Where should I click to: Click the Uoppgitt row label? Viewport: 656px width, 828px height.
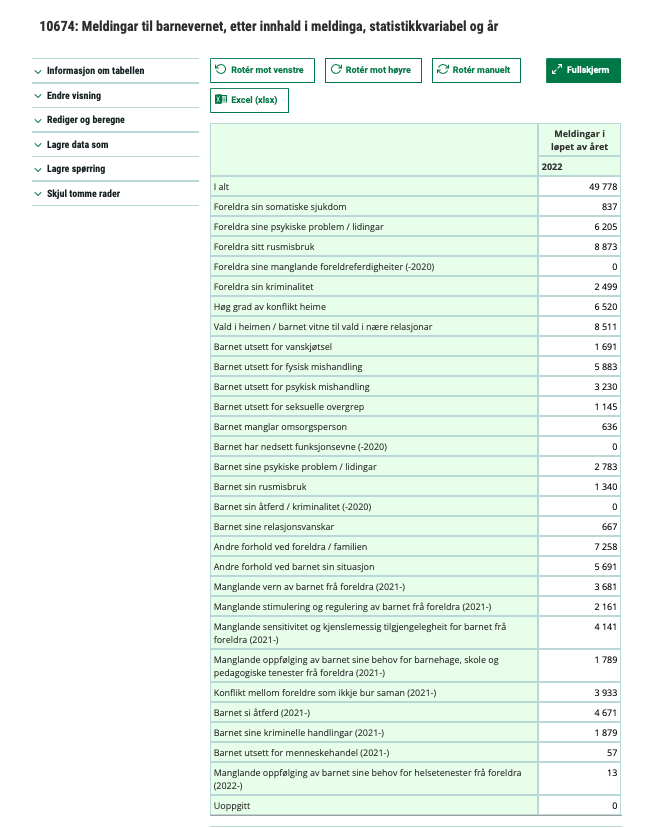click(x=232, y=805)
